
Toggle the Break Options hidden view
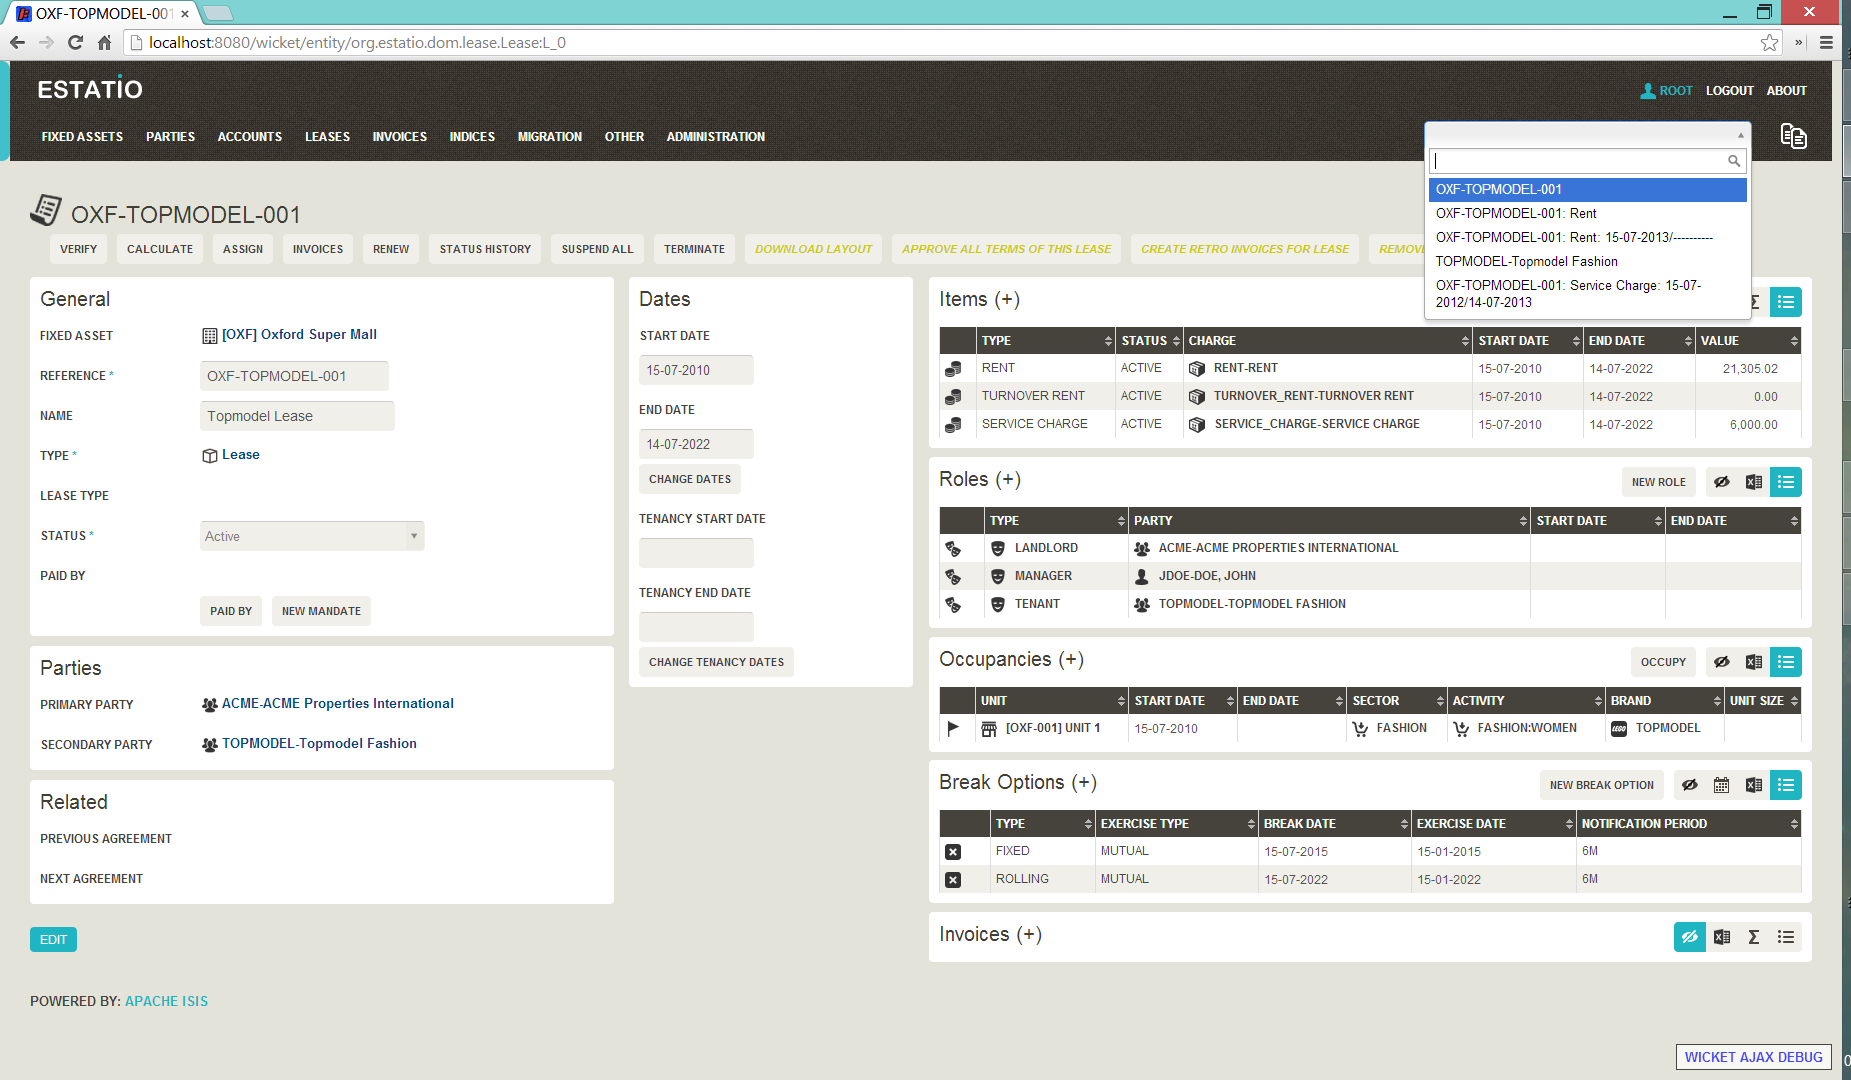coord(1689,785)
